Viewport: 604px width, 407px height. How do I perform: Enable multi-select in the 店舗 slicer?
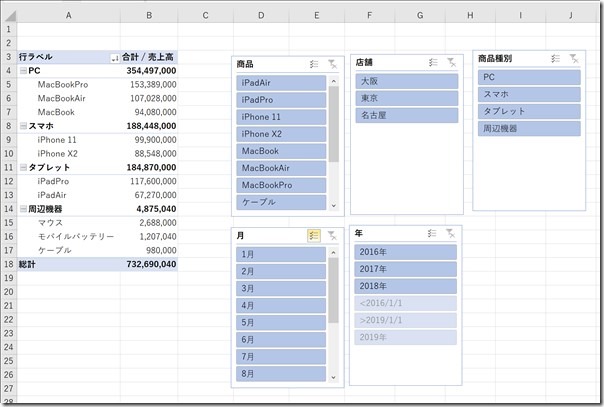[x=432, y=62]
